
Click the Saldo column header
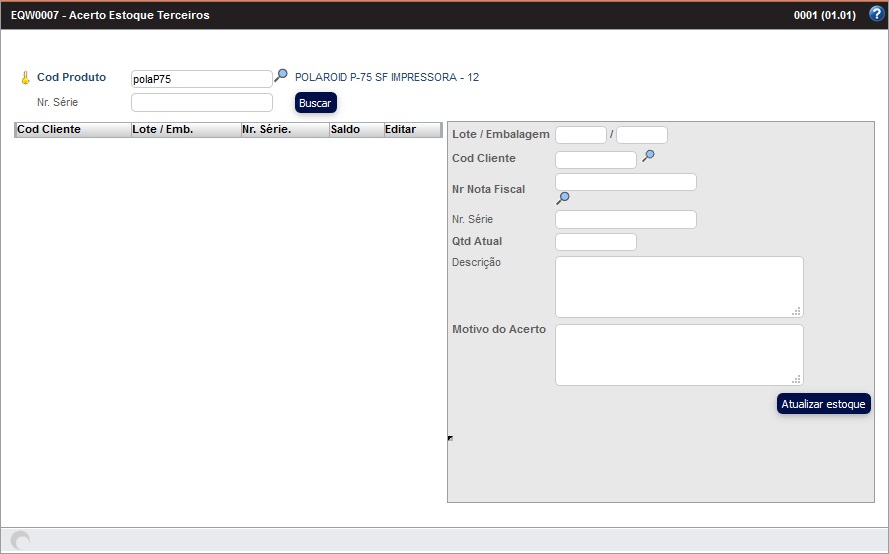click(x=355, y=130)
